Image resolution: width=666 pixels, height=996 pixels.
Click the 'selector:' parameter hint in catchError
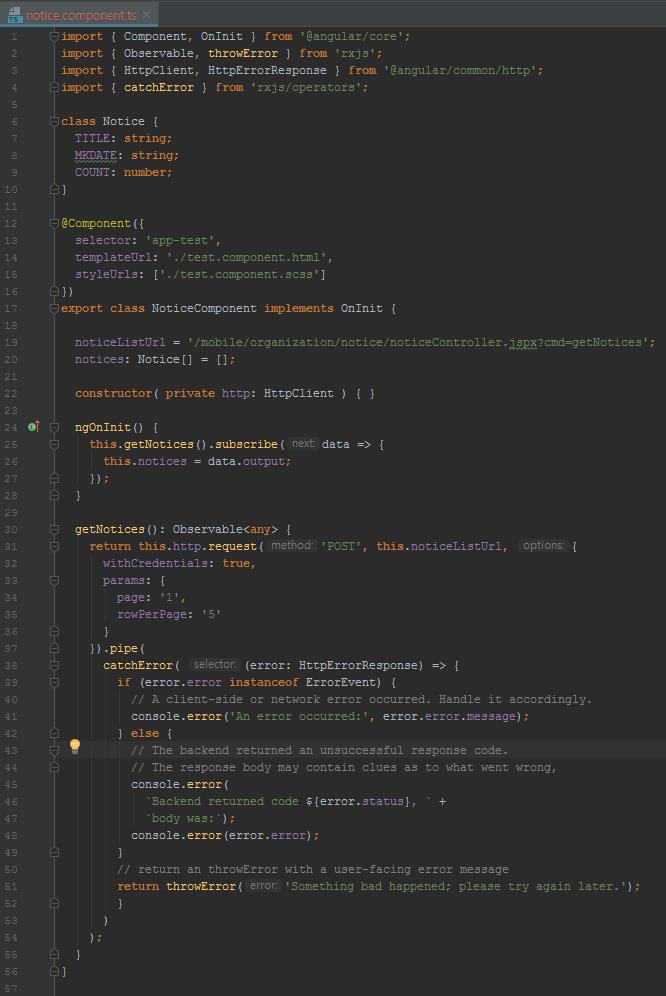click(x=215, y=664)
